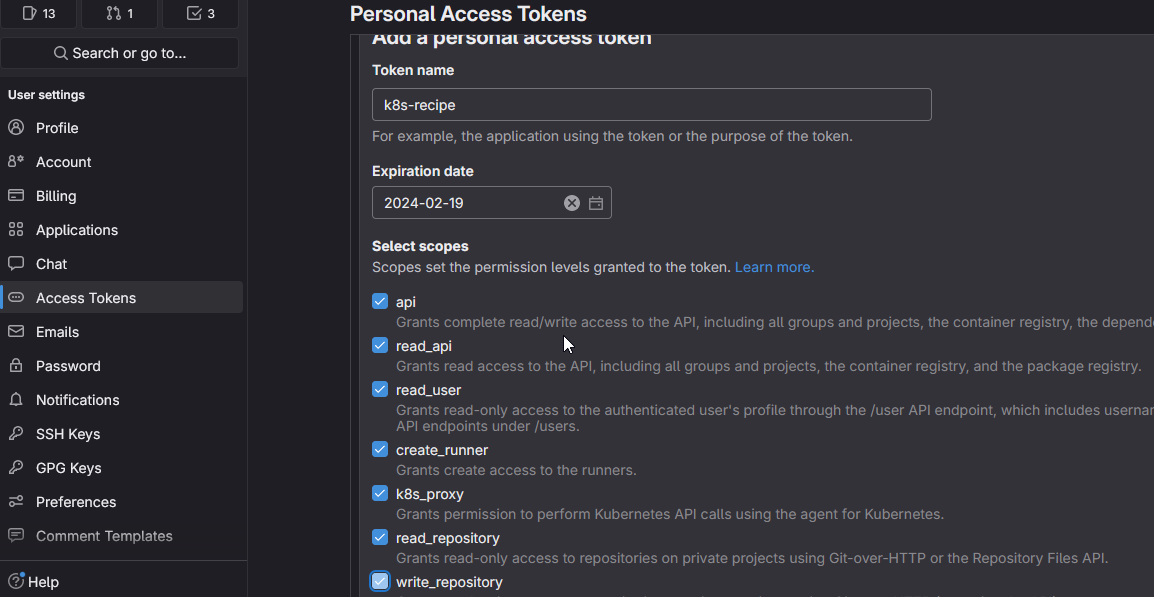Uncheck the create_runner scope checkbox
Screen dimensions: 1154x597
(380, 449)
